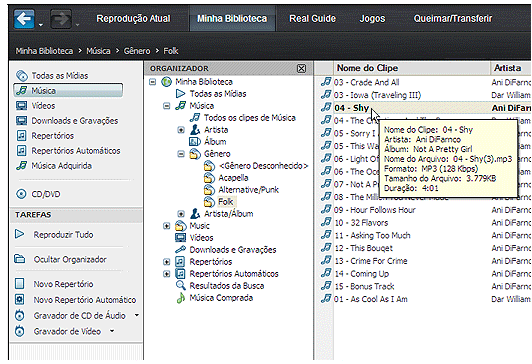Go to Minha Biblioteca in the breadcrumb
The image size is (532, 364).
(x=44, y=51)
